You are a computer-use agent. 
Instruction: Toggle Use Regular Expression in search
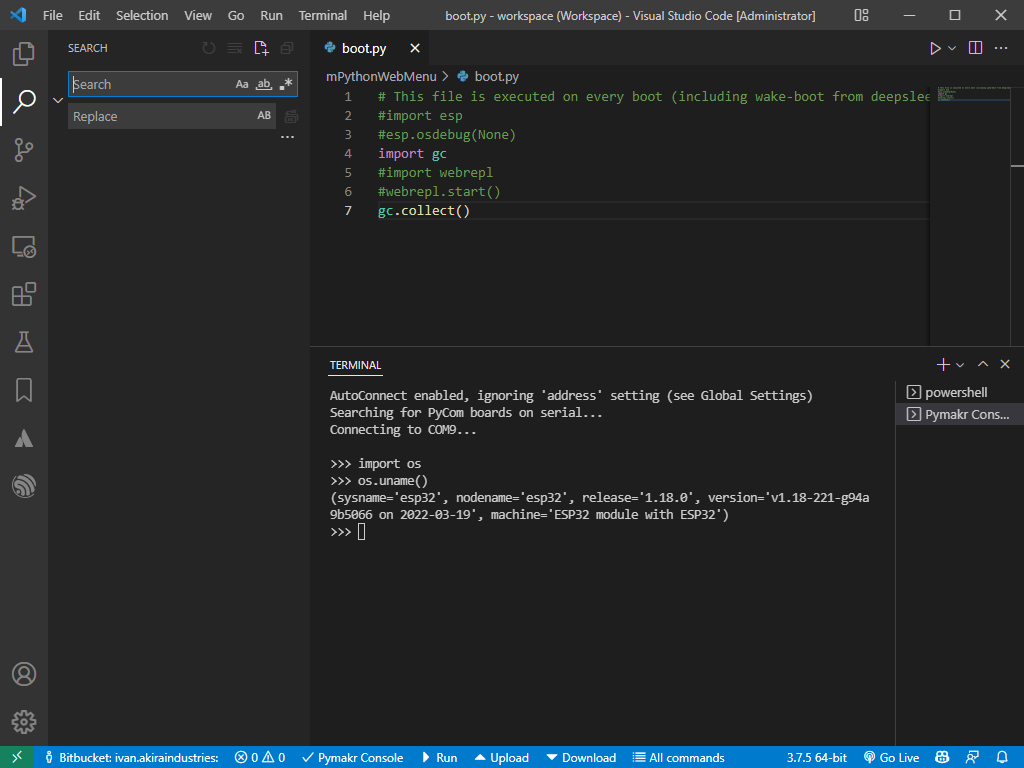coord(286,85)
